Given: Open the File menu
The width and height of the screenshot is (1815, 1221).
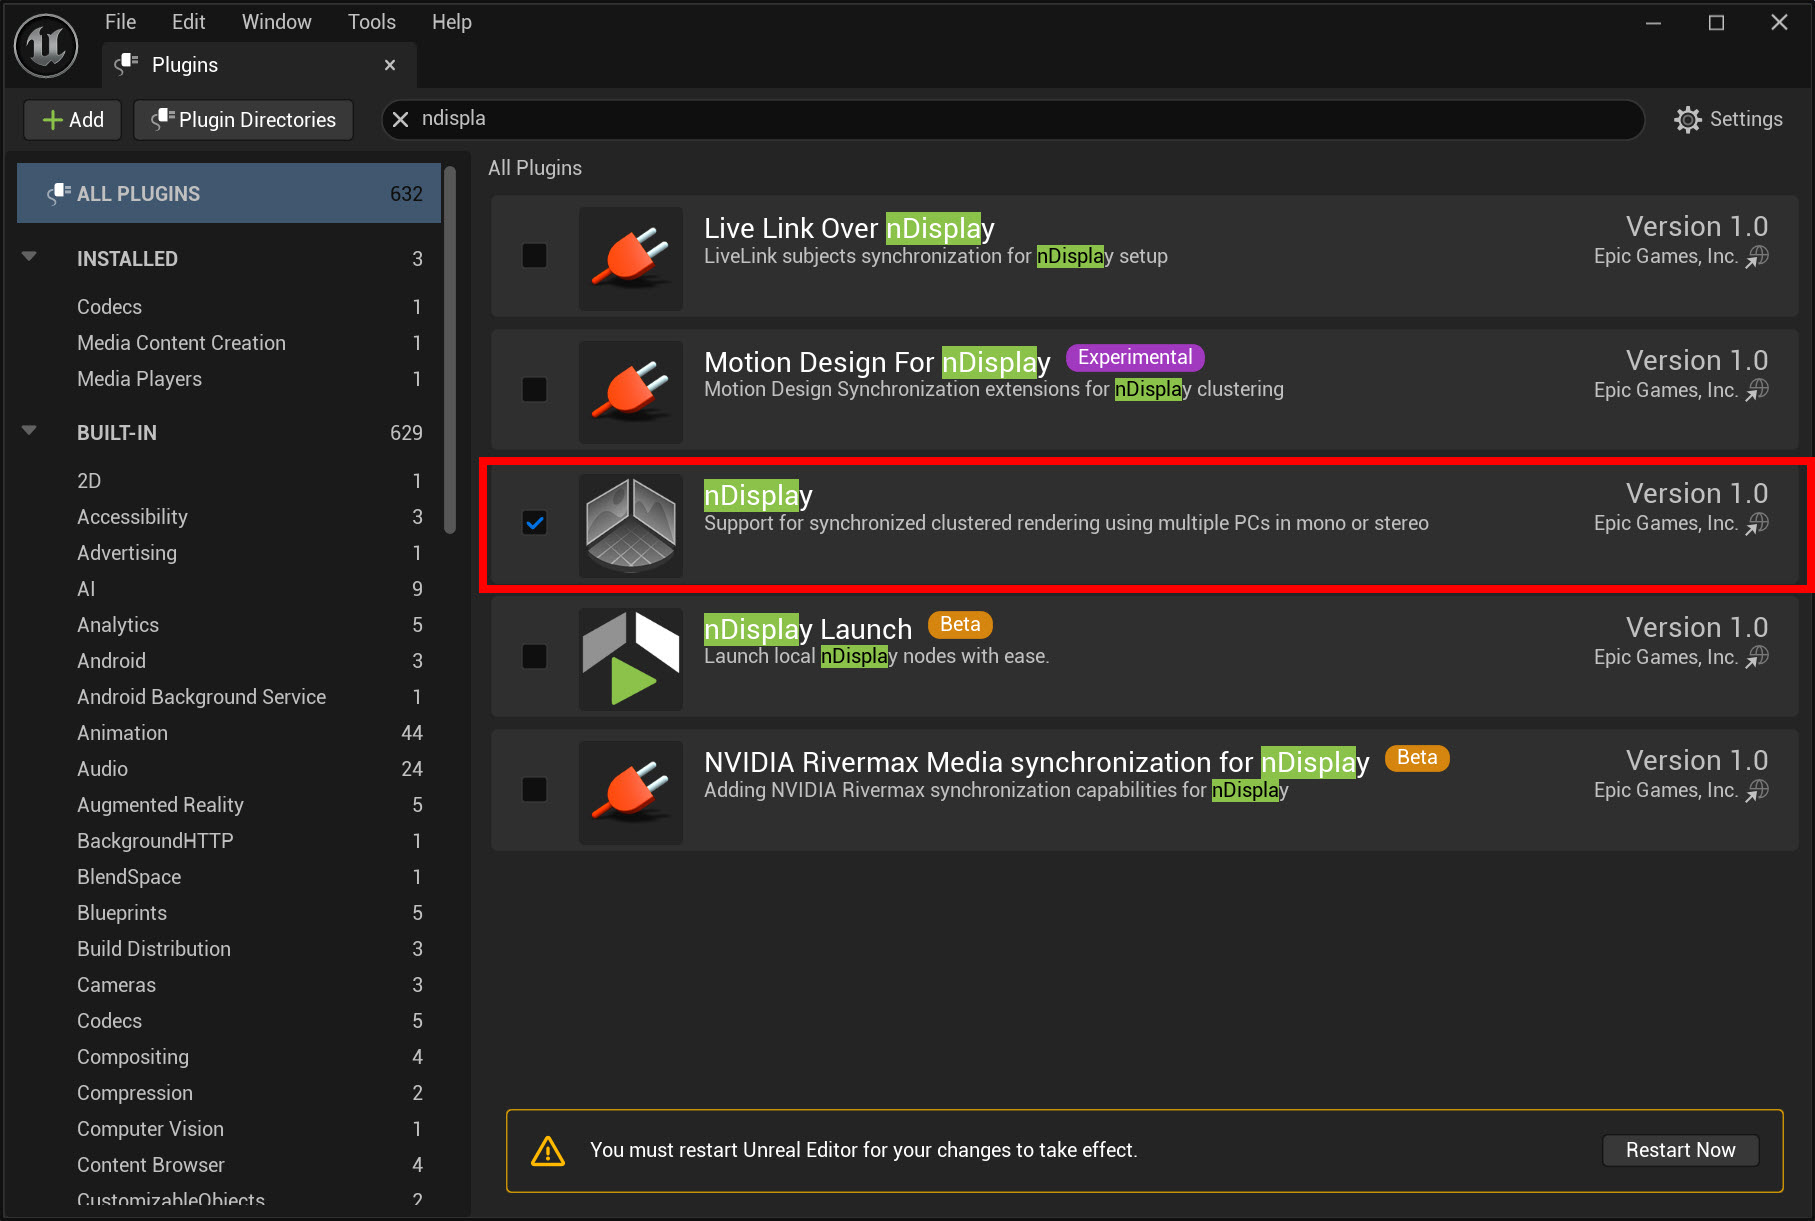Looking at the screenshot, I should [120, 22].
